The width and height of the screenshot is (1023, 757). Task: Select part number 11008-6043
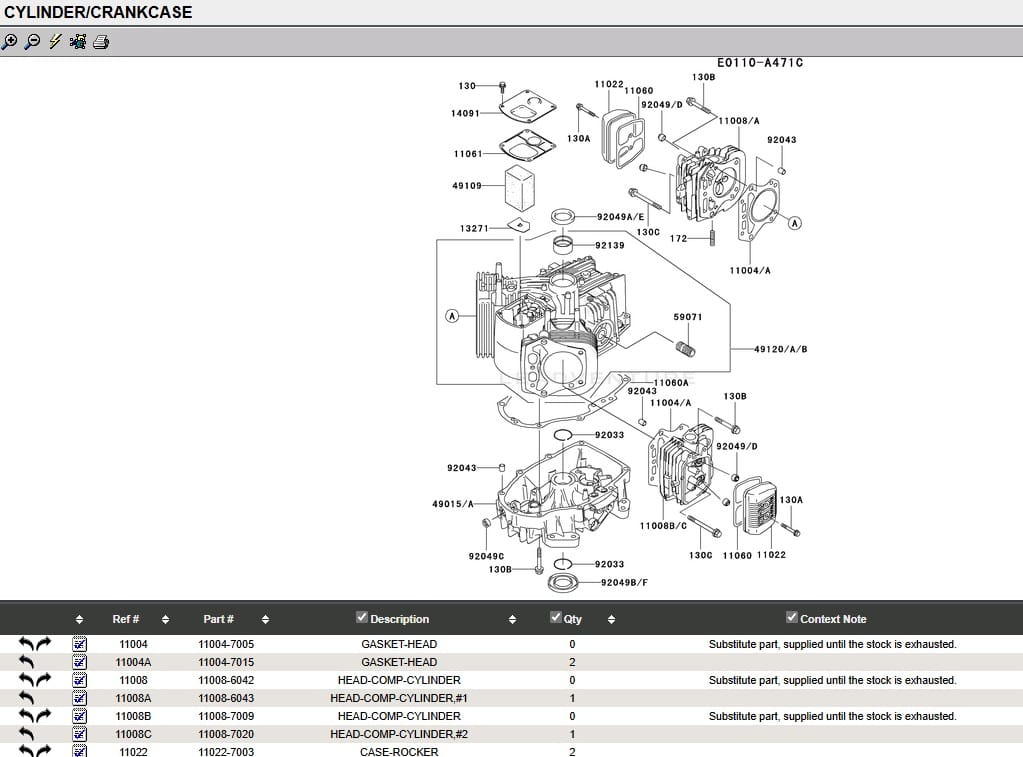(x=226, y=698)
